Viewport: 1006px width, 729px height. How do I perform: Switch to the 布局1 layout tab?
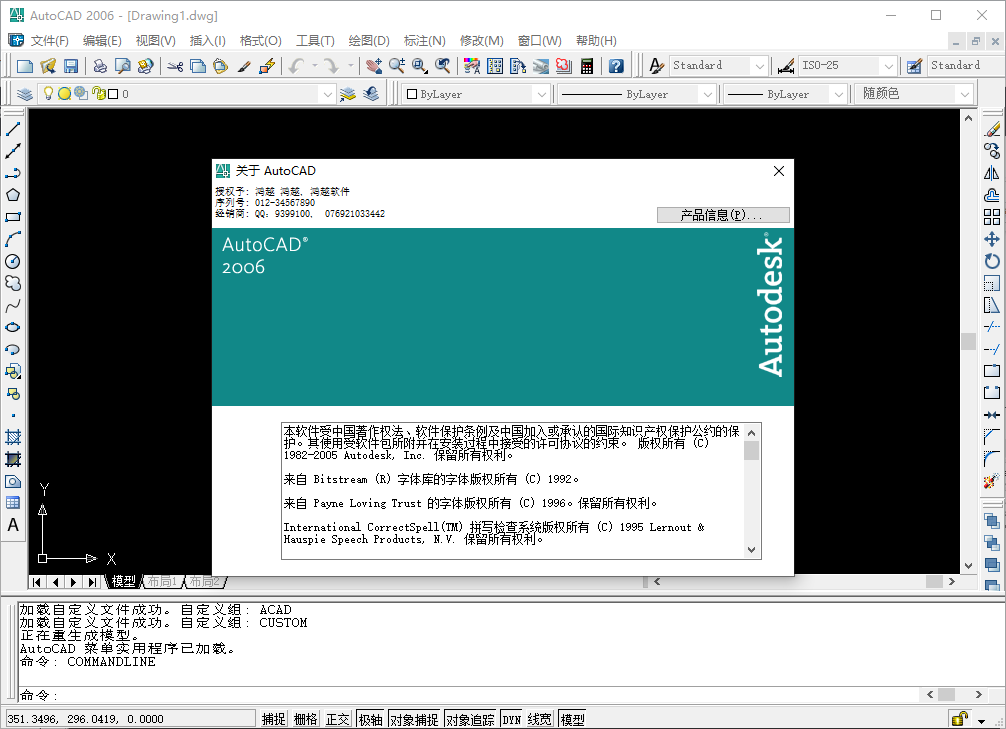click(x=160, y=581)
